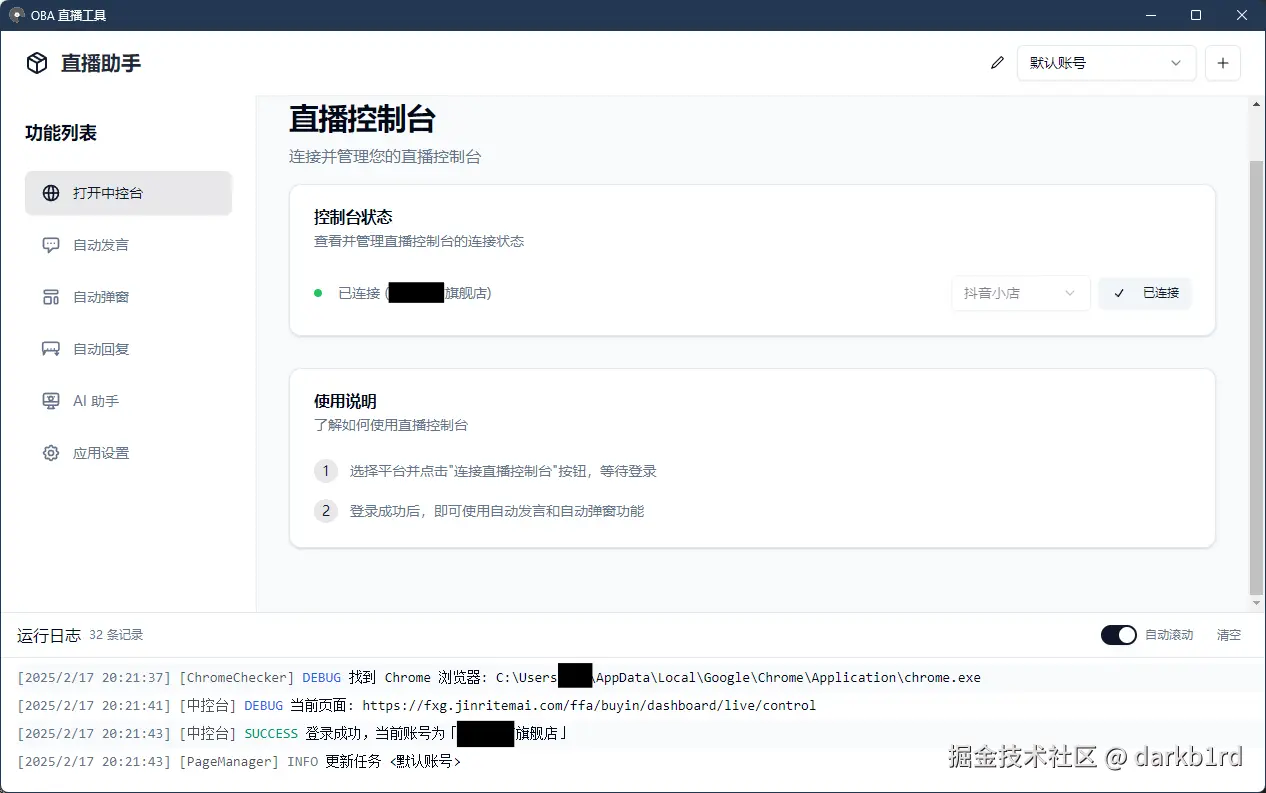Click the checkmark icon in the 已连接 button

[1119, 293]
